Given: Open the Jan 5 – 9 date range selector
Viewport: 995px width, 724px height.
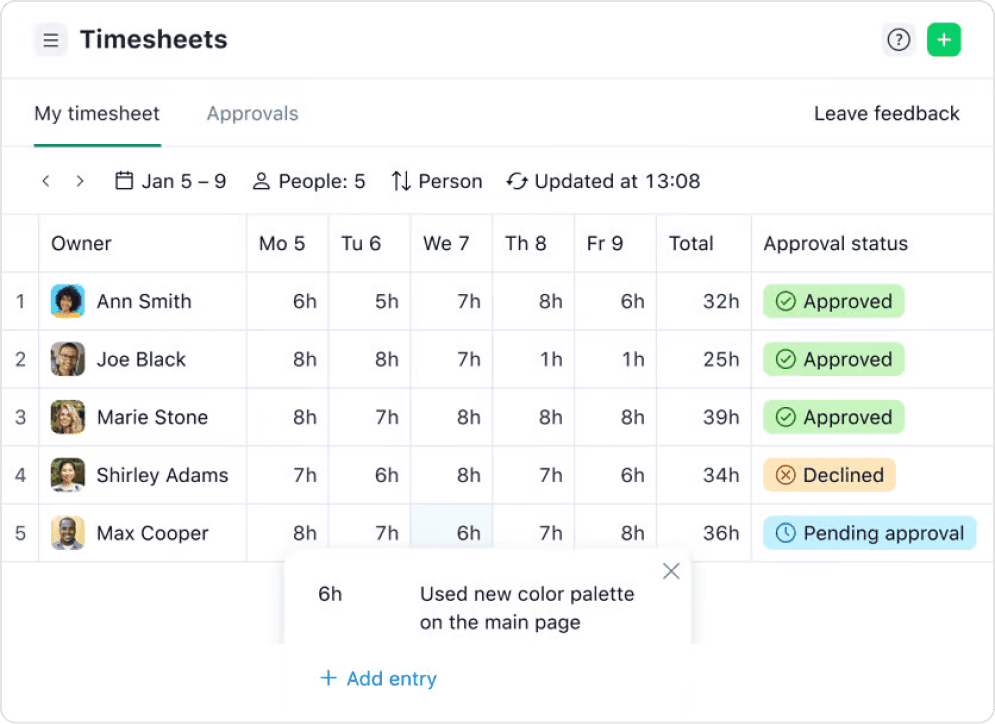Looking at the screenshot, I should click(181, 181).
